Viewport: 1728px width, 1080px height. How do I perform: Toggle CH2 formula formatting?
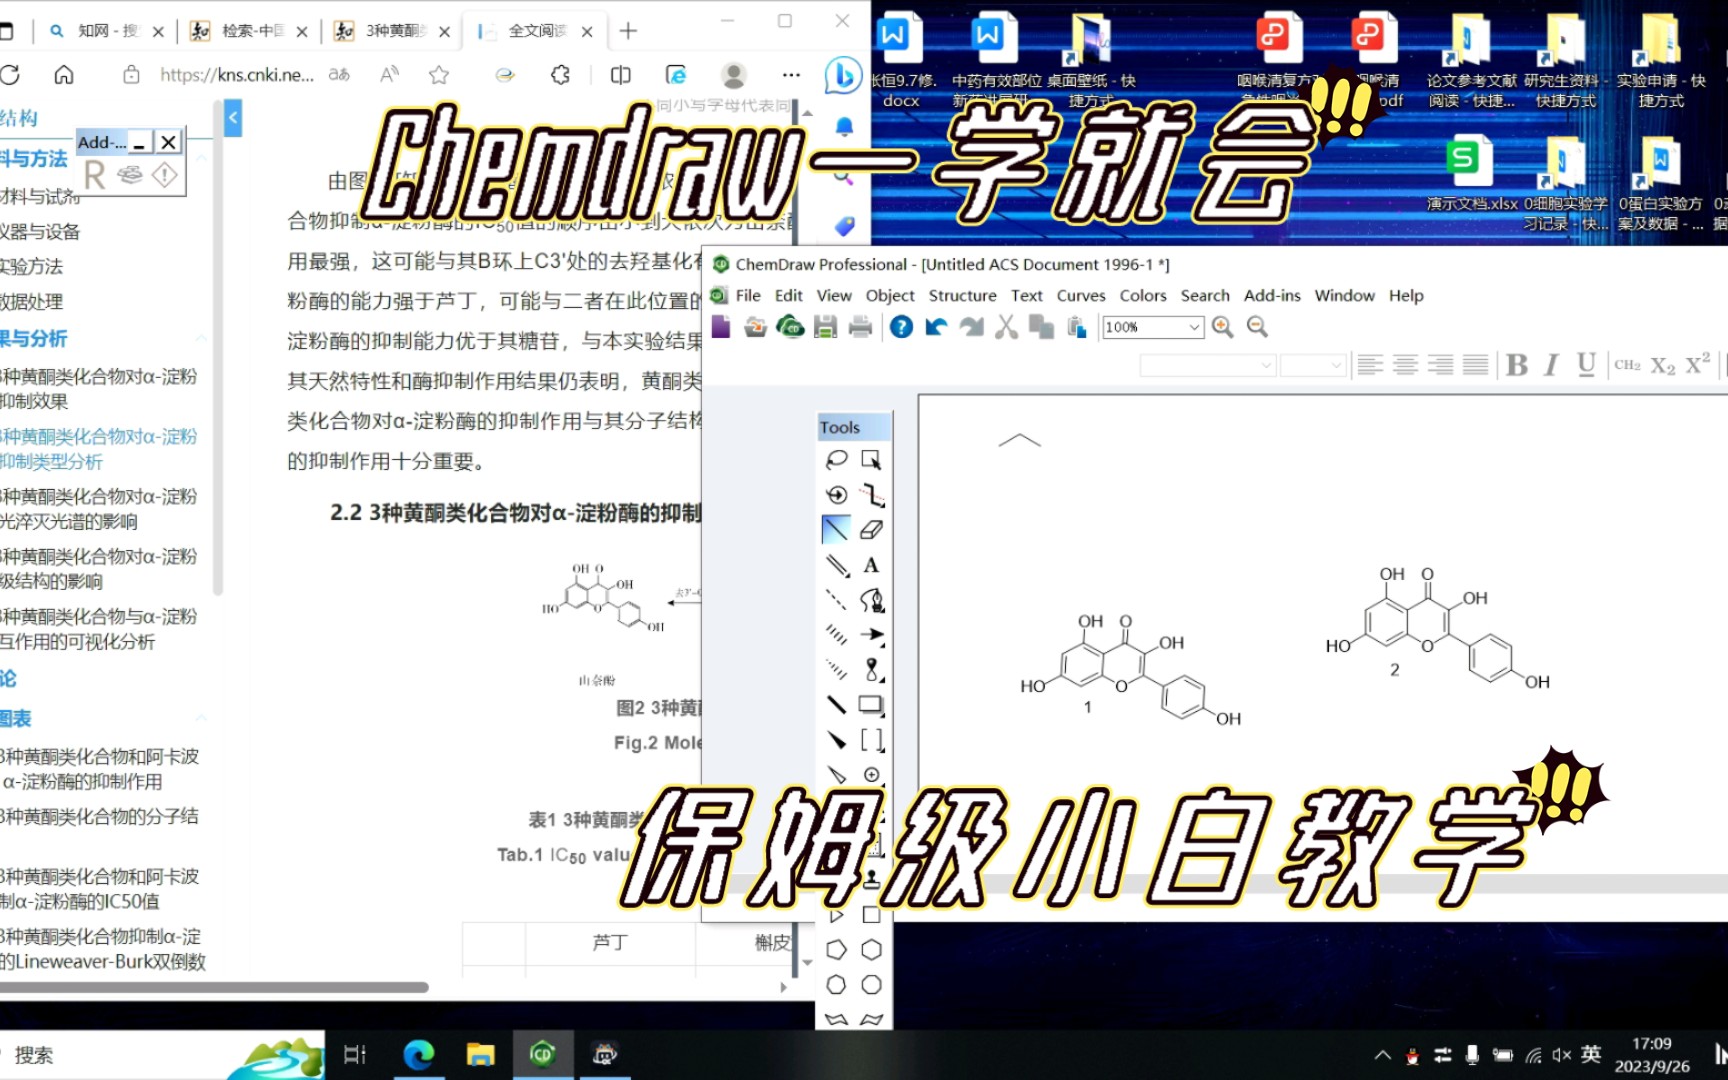pos(1627,365)
